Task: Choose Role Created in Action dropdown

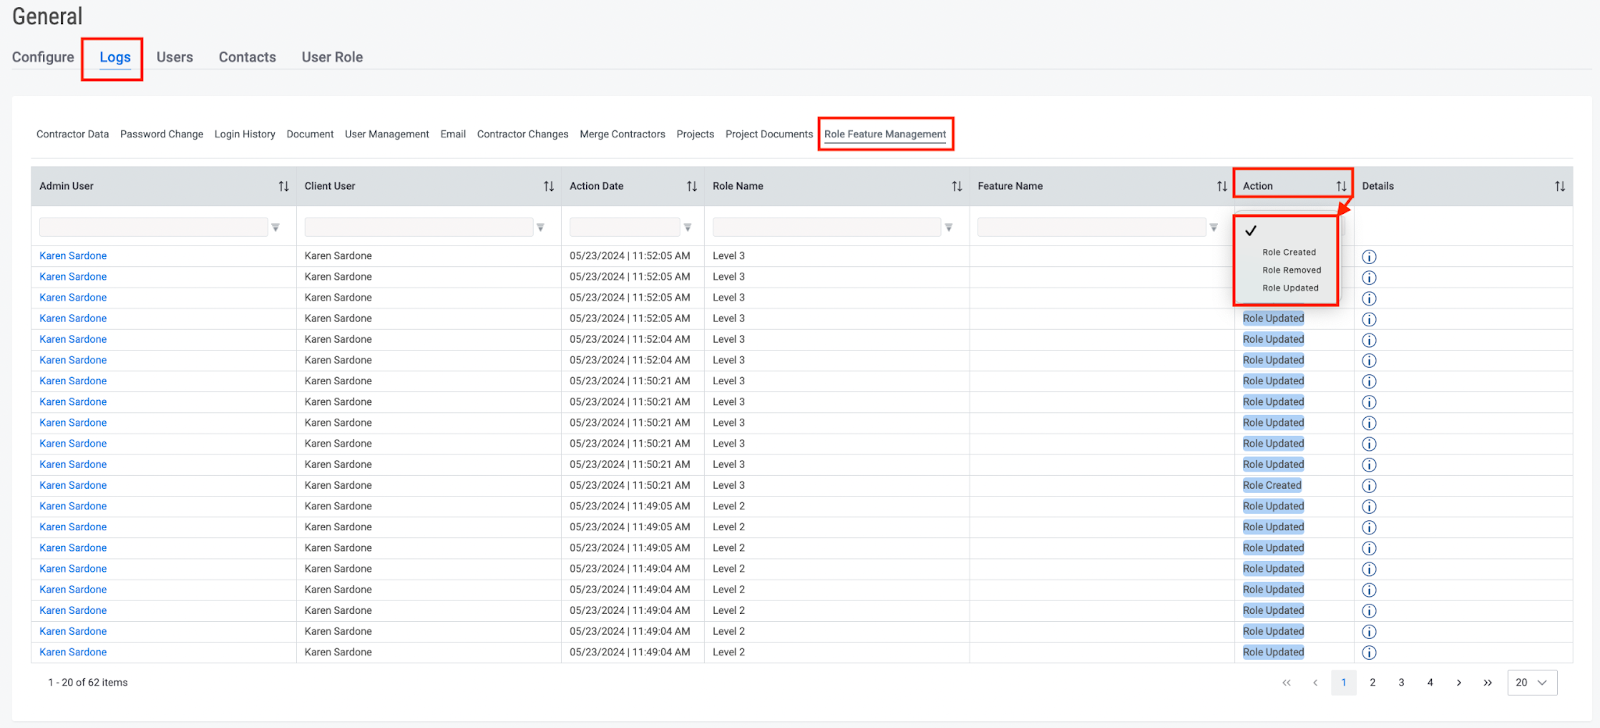Action: click(1289, 252)
